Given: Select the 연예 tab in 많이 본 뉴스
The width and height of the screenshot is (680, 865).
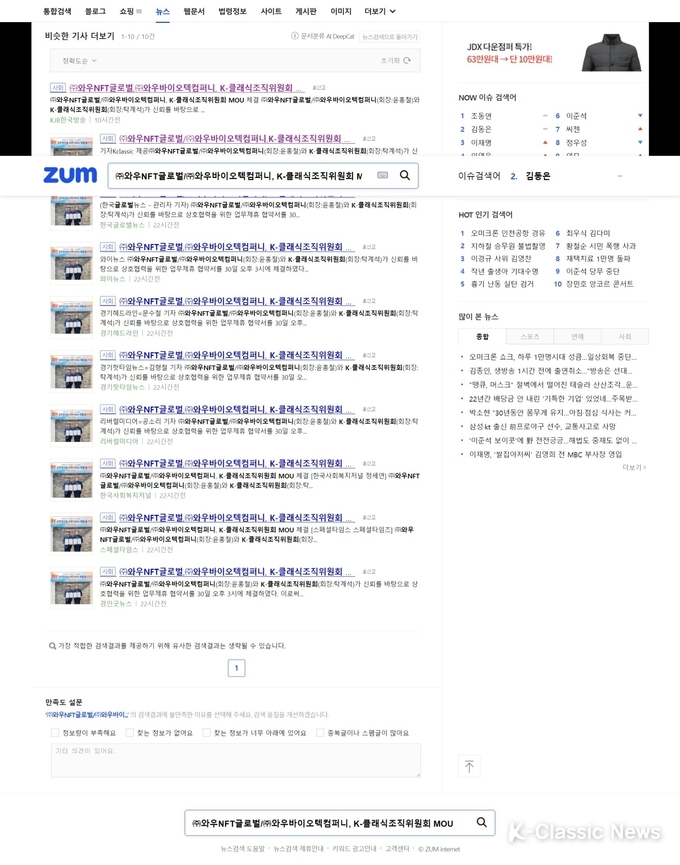Looking at the screenshot, I should tap(577, 337).
